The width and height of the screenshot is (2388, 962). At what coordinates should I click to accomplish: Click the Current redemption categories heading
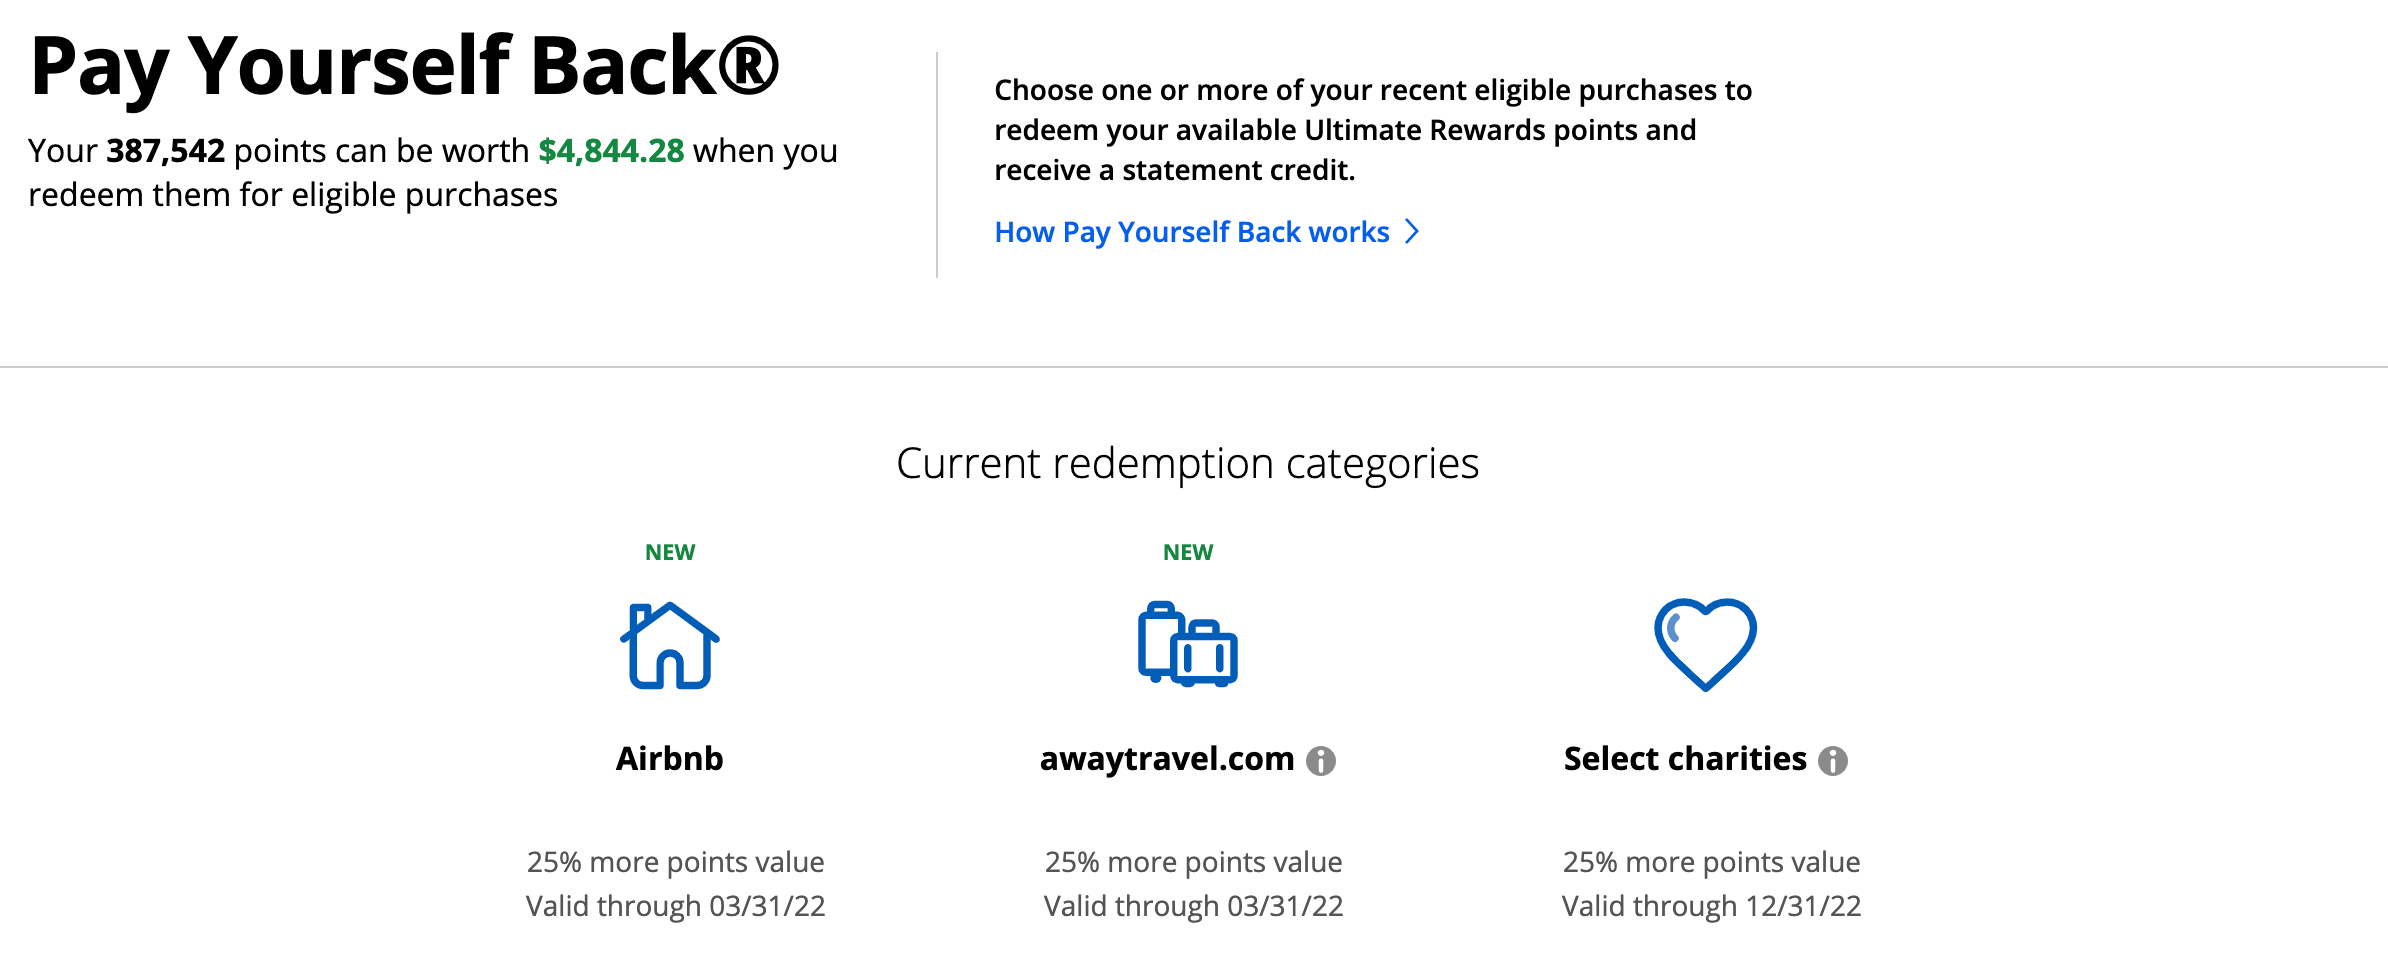1187,463
